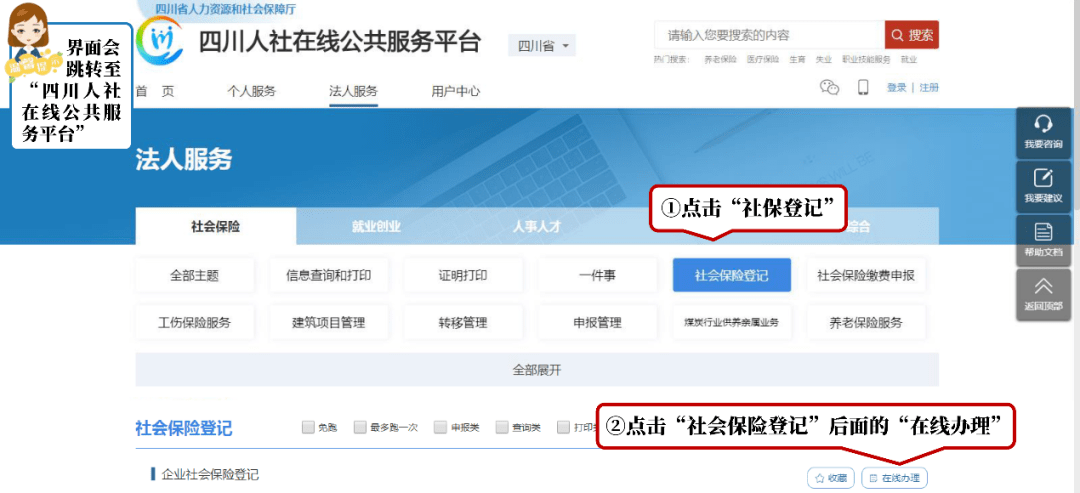Select the 社会保险登记 topic button
The image size is (1080, 493).
click(x=731, y=275)
